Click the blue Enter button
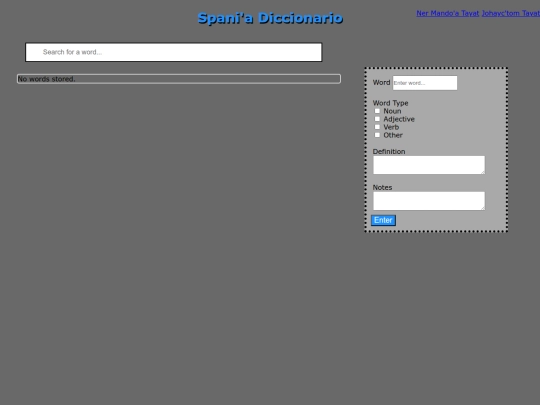 tap(383, 220)
